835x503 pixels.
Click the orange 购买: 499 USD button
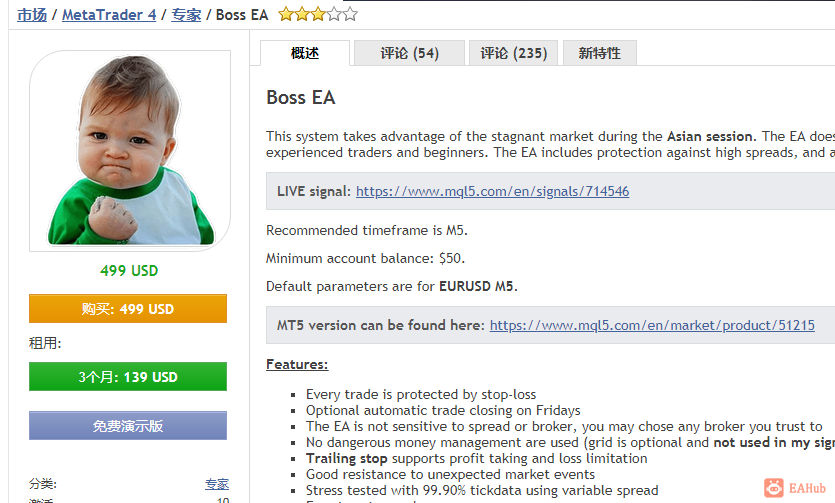pyautogui.click(x=128, y=309)
